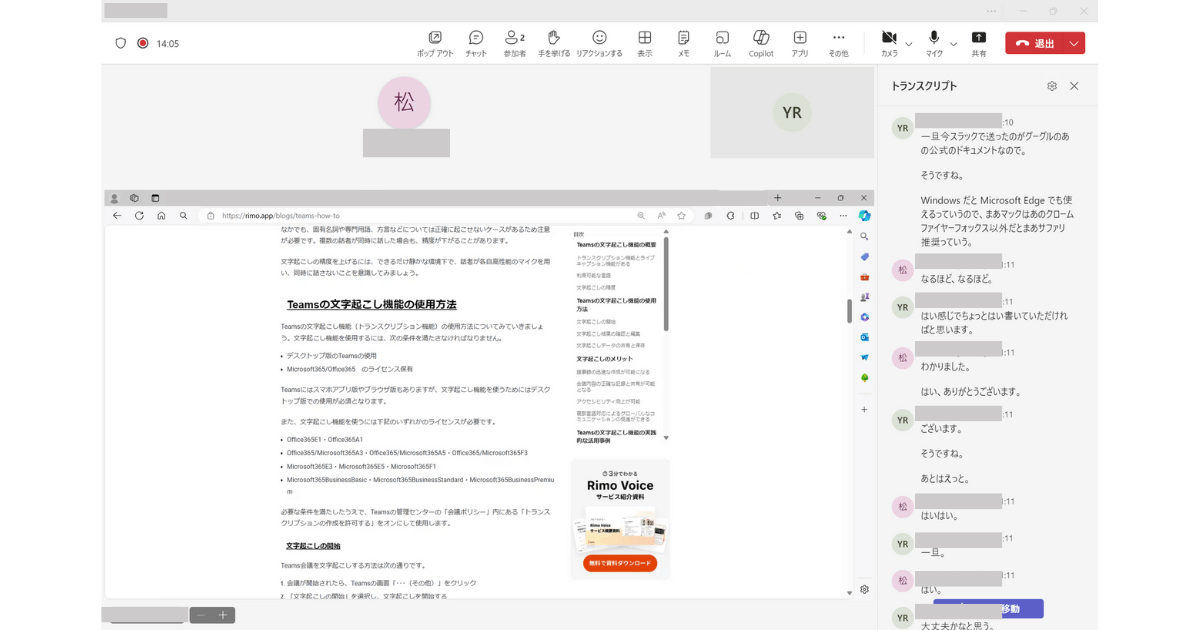
Task: Open the meeting notes (メモ)
Action: (x=682, y=42)
